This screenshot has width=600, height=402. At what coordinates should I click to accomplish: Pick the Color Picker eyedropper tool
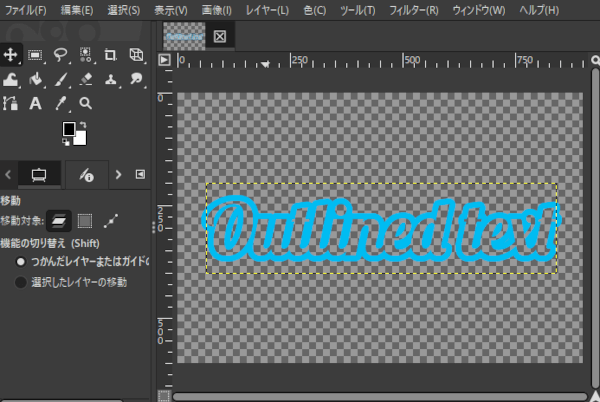click(61, 103)
